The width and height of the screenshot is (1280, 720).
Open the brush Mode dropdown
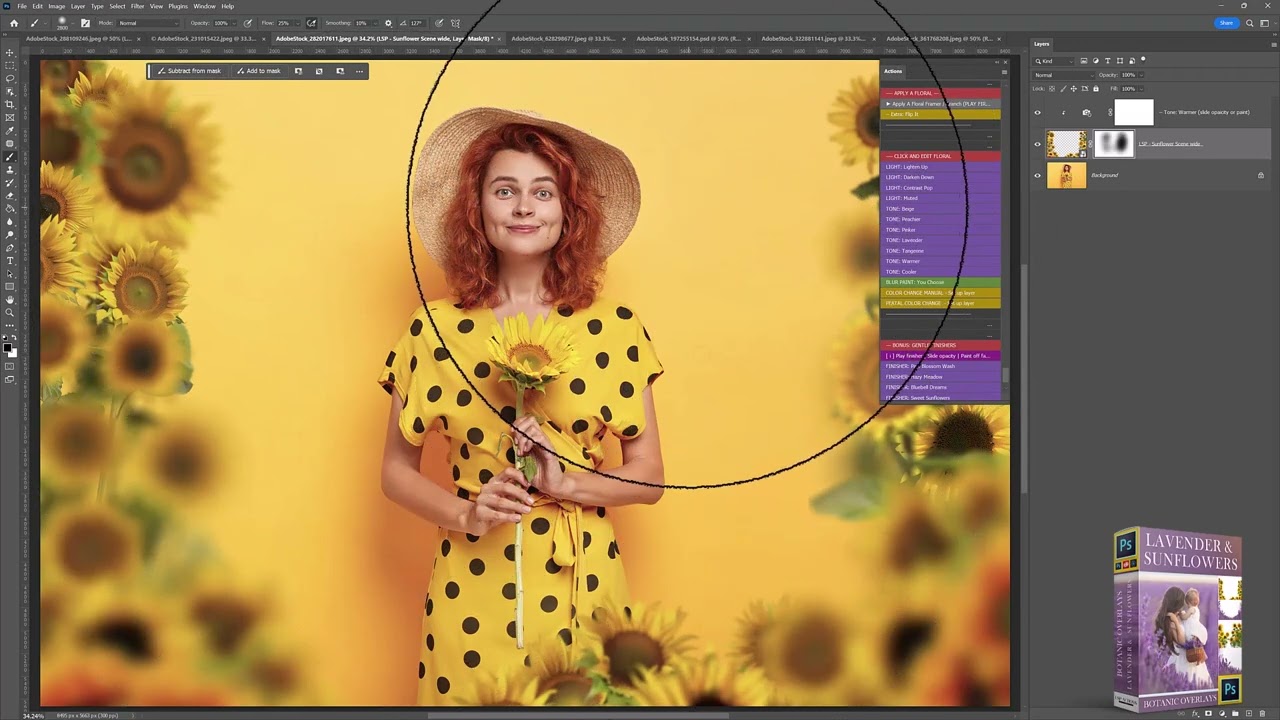click(x=150, y=23)
